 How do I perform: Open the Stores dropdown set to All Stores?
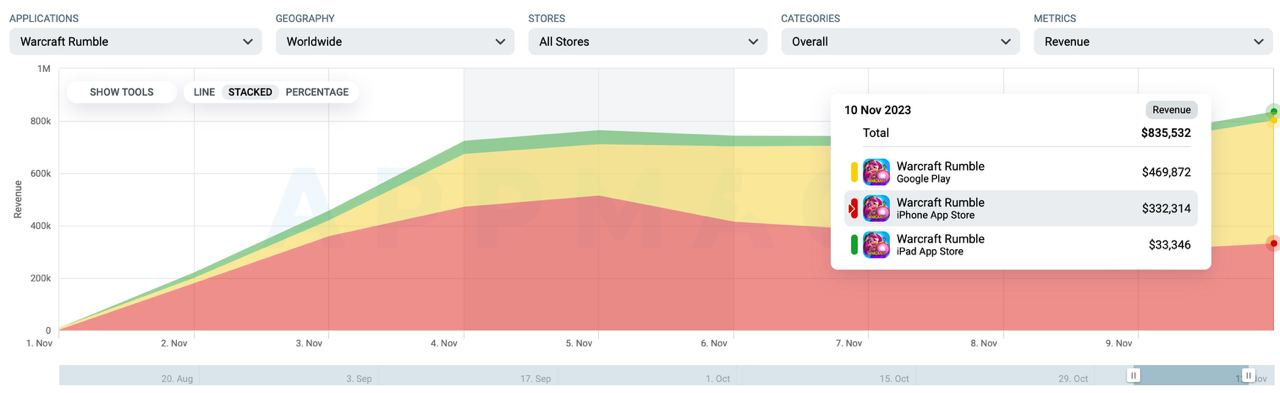point(648,41)
